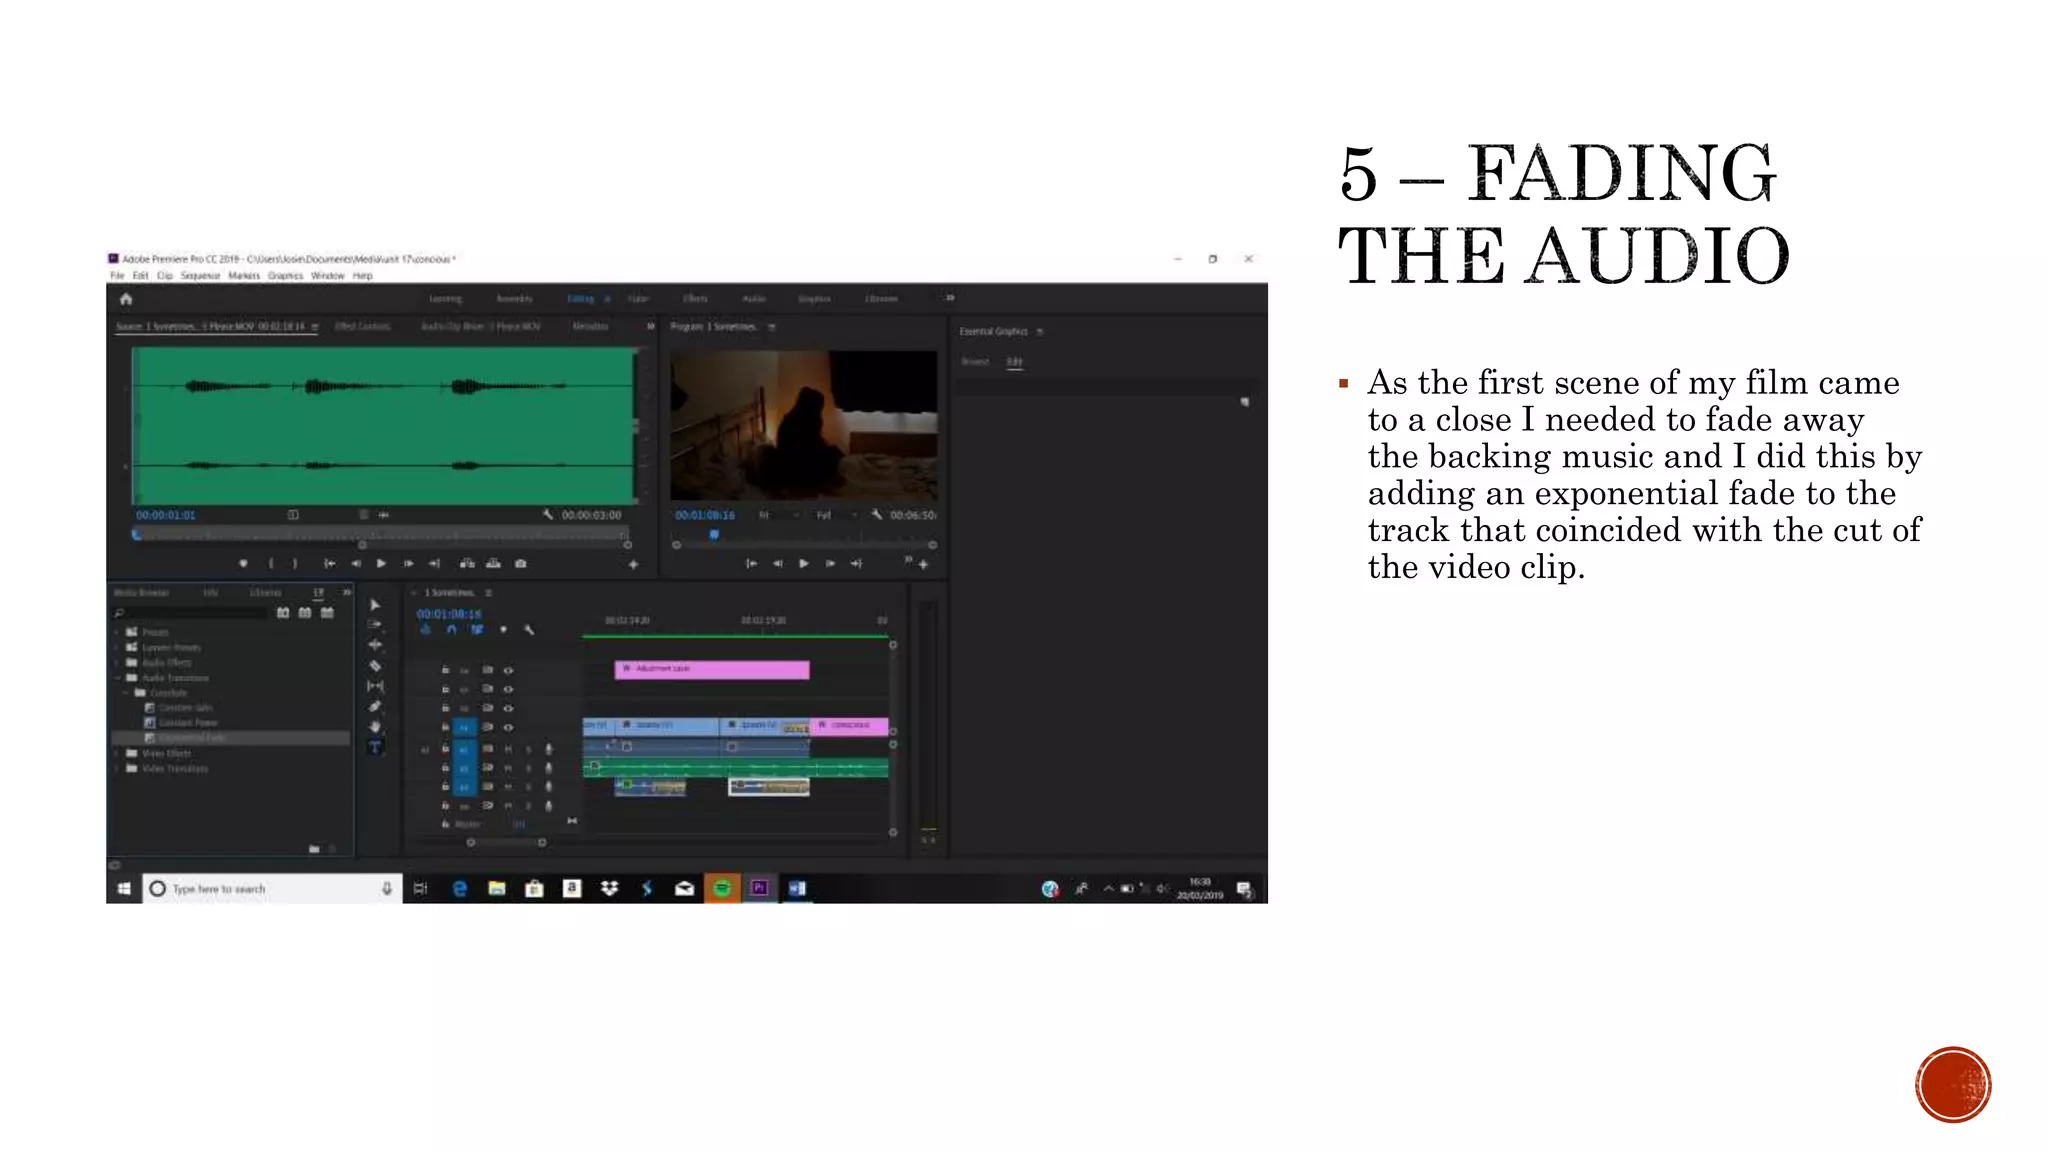Click Insert button in Source monitor
Image resolution: width=2048 pixels, height=1152 pixels.
(x=467, y=564)
